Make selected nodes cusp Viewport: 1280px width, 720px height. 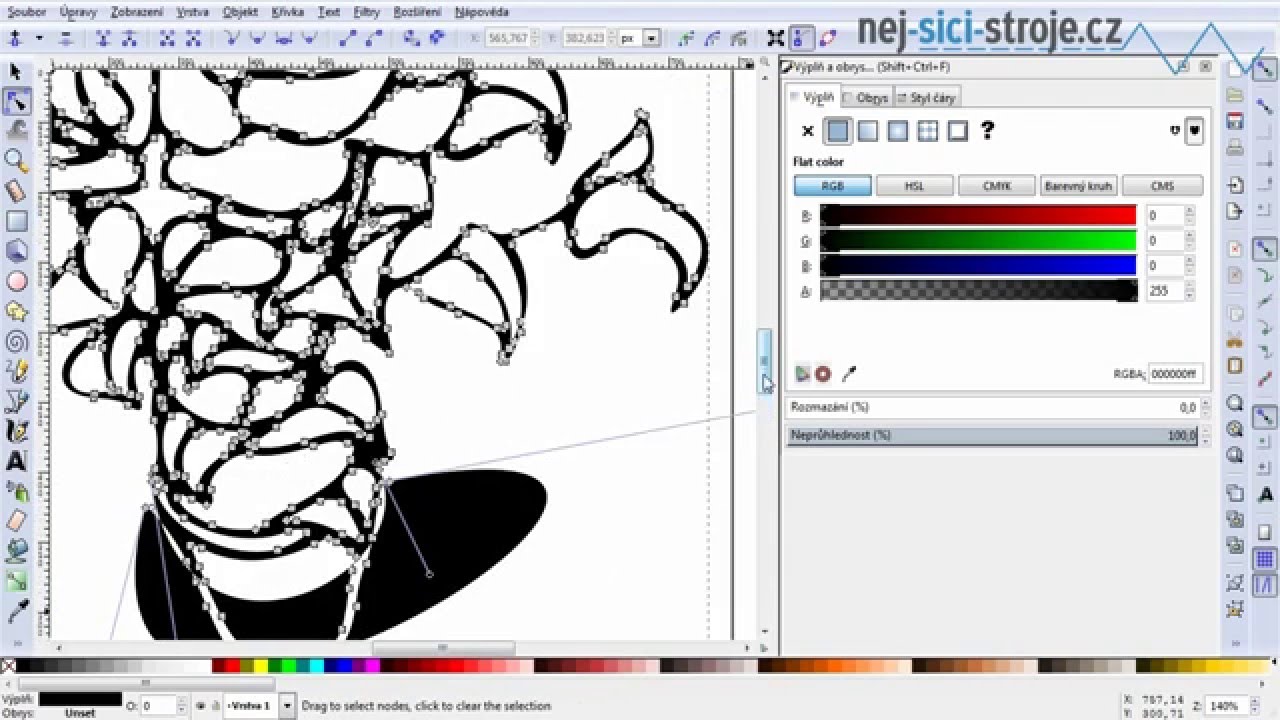[232, 38]
